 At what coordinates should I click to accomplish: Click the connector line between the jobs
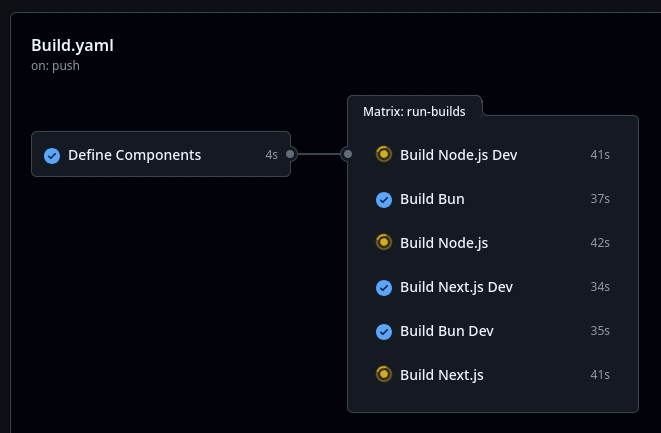click(x=319, y=154)
